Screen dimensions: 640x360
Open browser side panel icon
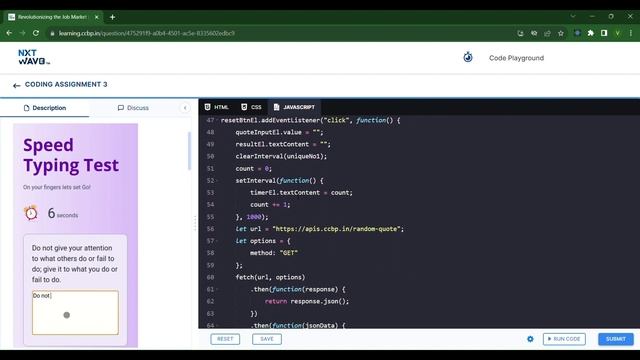pyautogui.click(x=604, y=33)
